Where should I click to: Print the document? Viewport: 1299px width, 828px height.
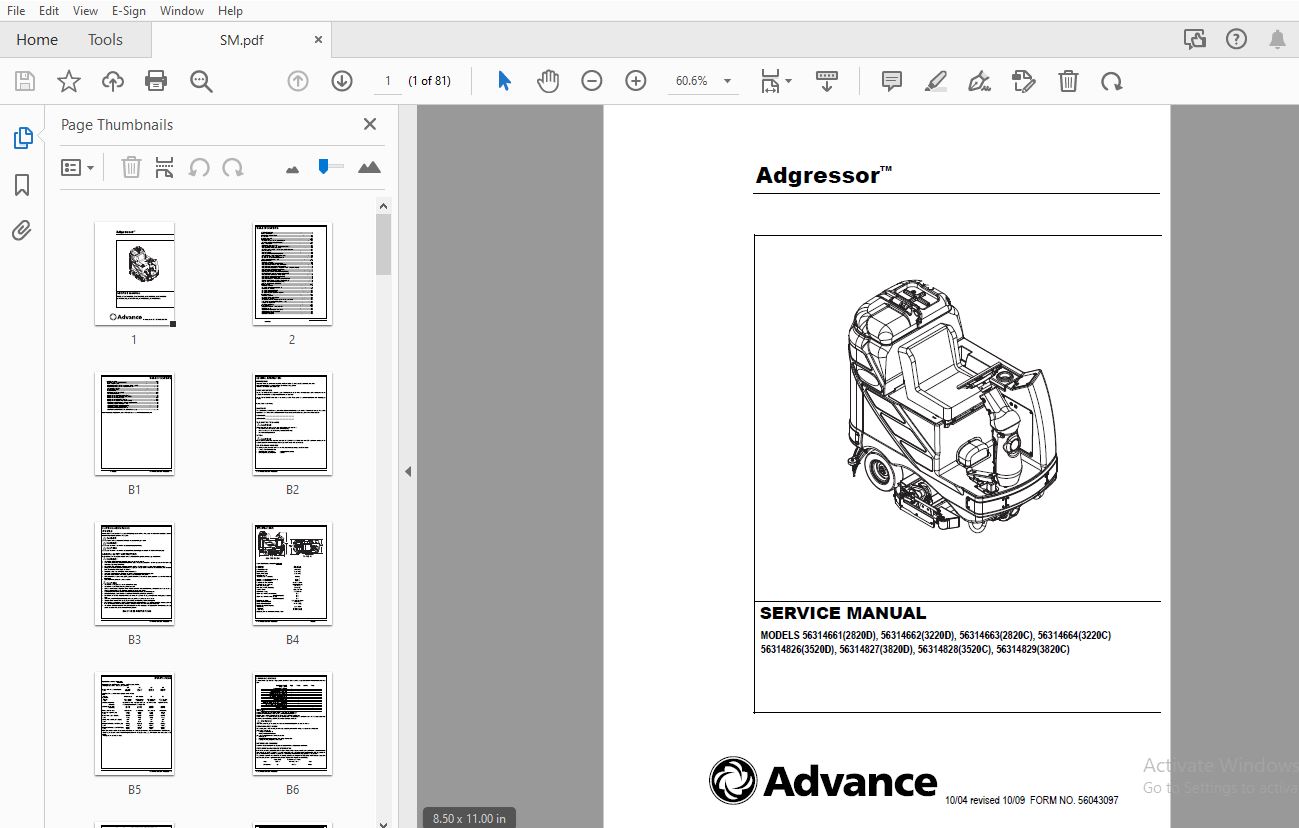156,81
